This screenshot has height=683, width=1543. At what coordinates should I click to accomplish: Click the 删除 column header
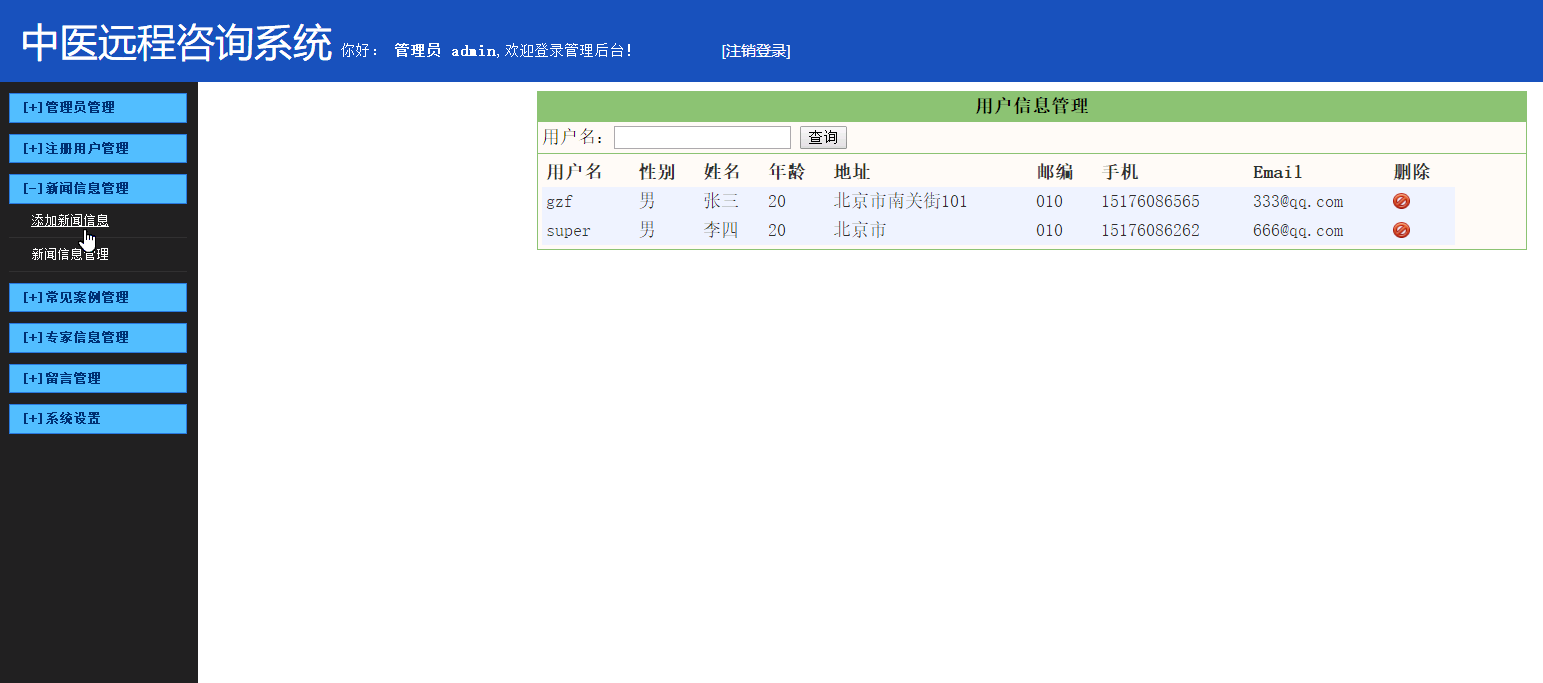tap(1412, 172)
